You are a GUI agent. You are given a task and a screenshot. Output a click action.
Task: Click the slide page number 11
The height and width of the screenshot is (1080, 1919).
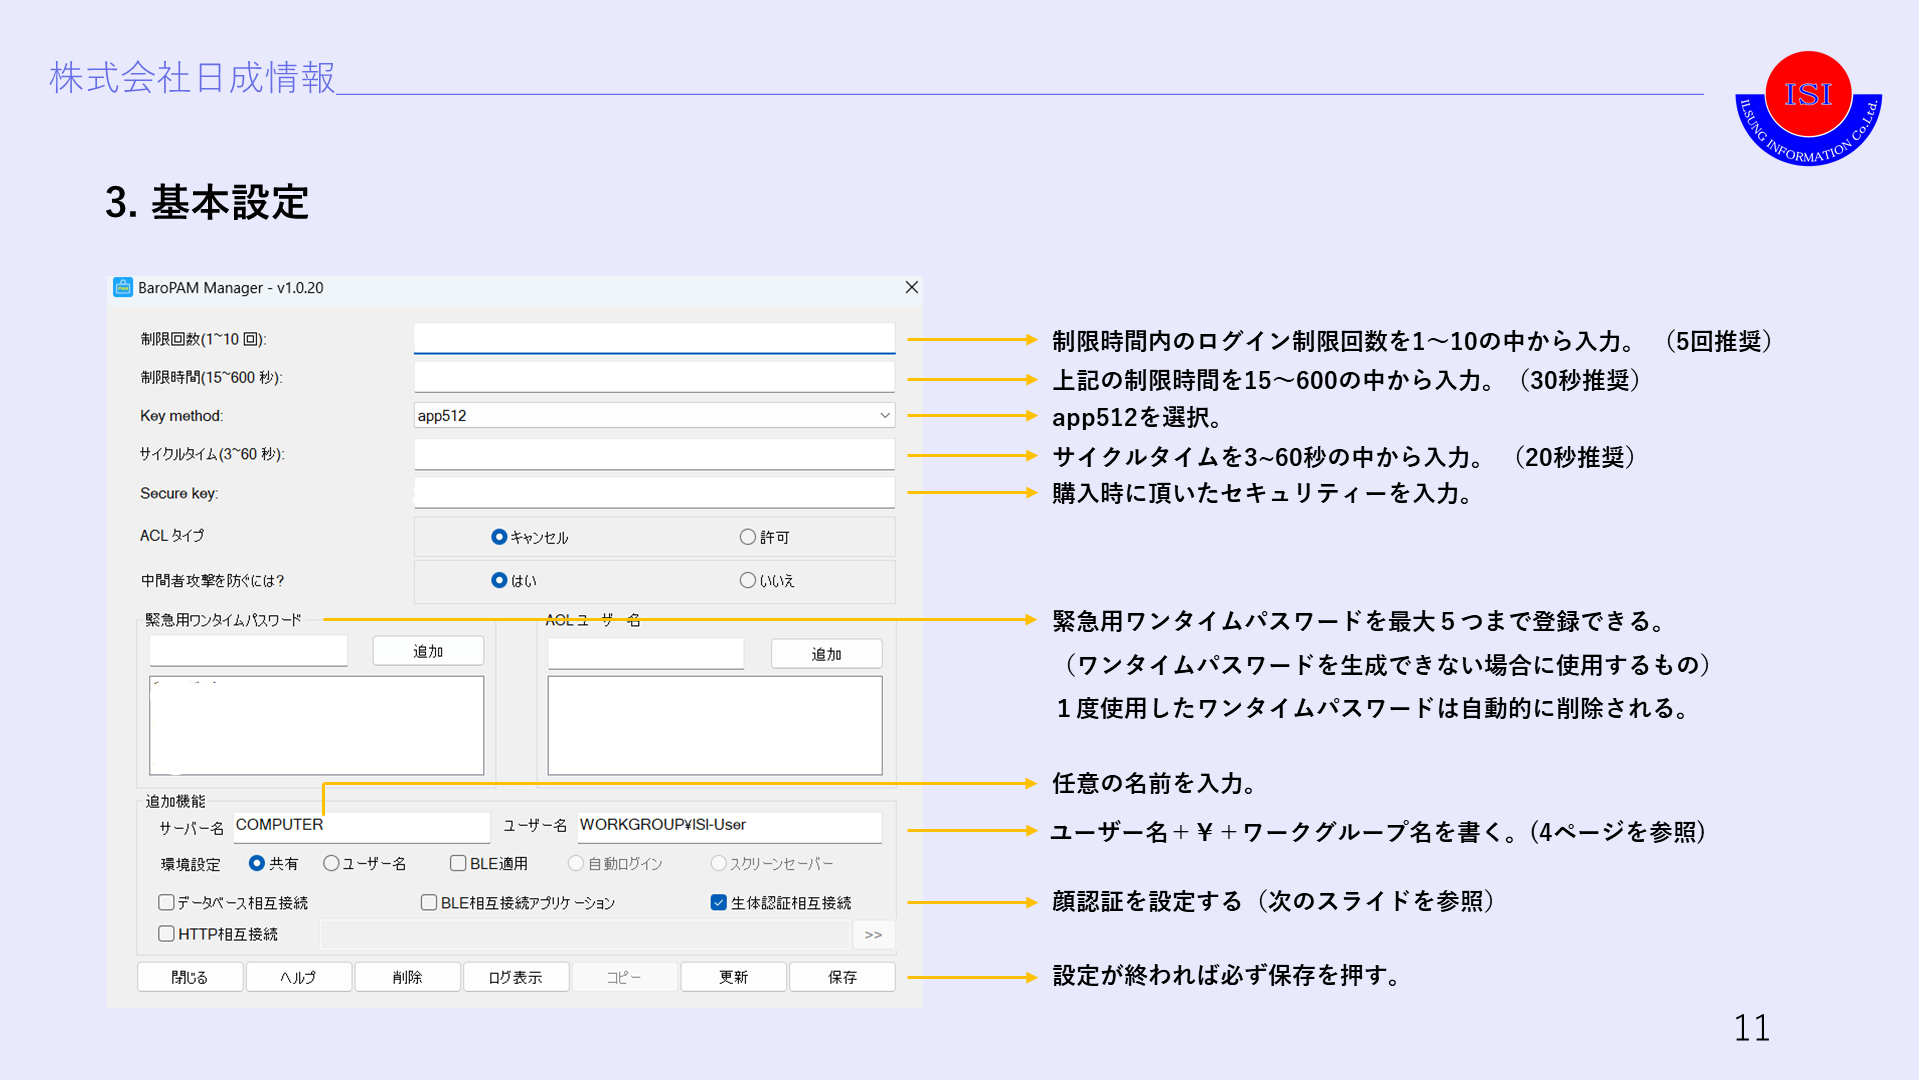click(1752, 1028)
